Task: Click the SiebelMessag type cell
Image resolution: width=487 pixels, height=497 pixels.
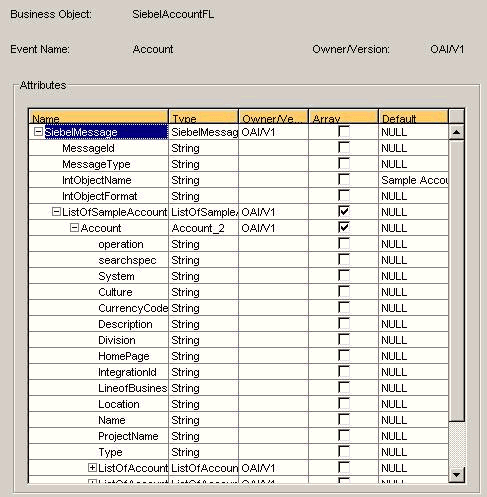Action: (204, 132)
